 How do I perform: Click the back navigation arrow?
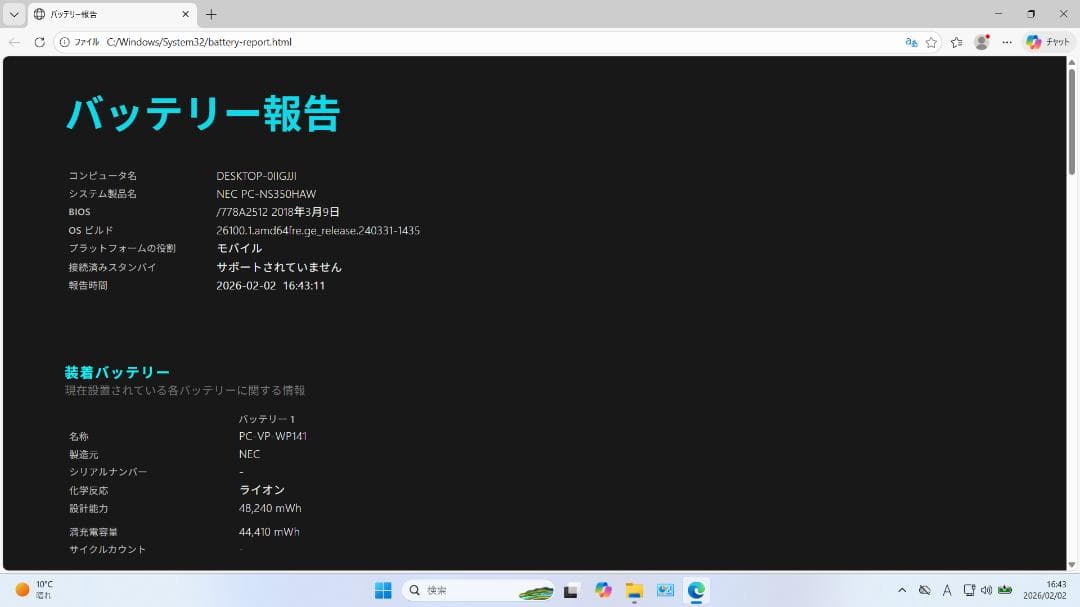coord(13,42)
